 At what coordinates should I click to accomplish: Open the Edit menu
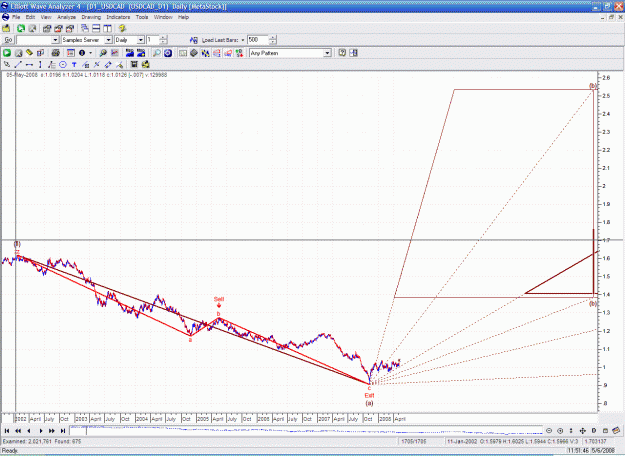coord(30,17)
